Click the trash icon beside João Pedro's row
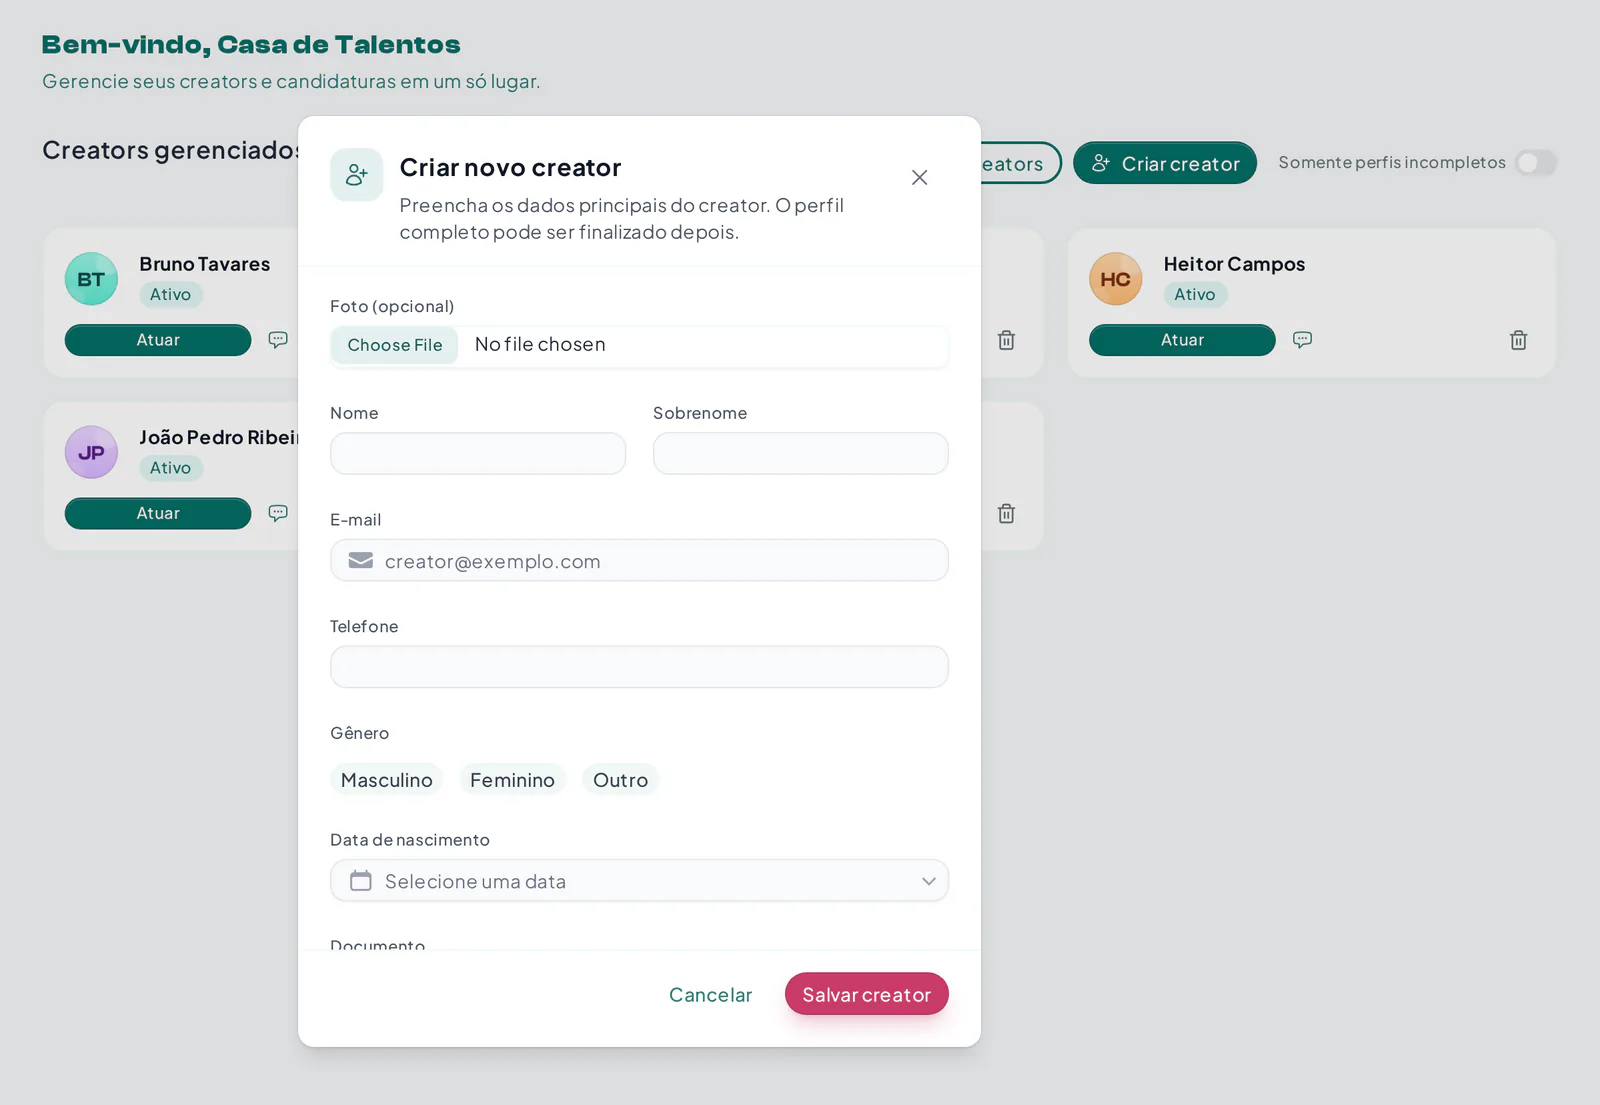The width and height of the screenshot is (1600, 1105). 1006,513
